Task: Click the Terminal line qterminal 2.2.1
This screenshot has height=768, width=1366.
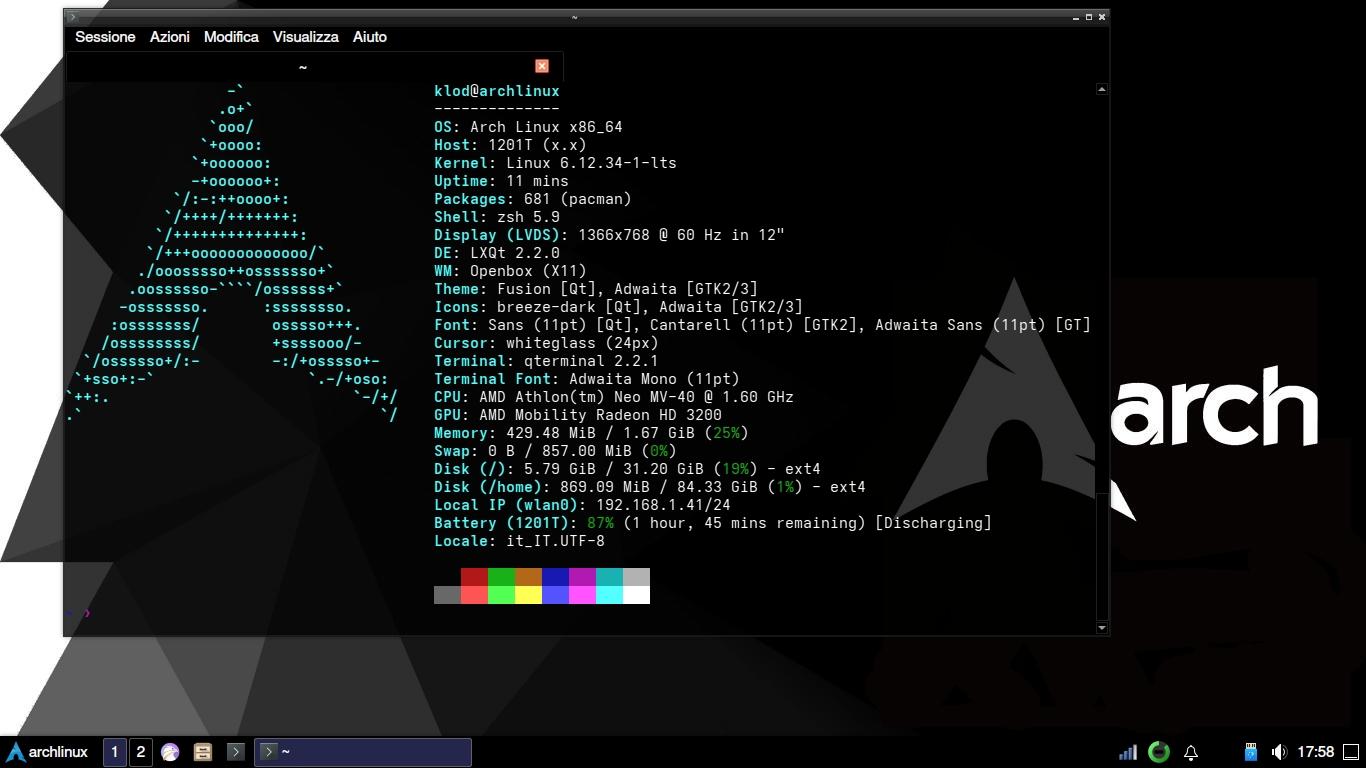Action: pos(546,361)
